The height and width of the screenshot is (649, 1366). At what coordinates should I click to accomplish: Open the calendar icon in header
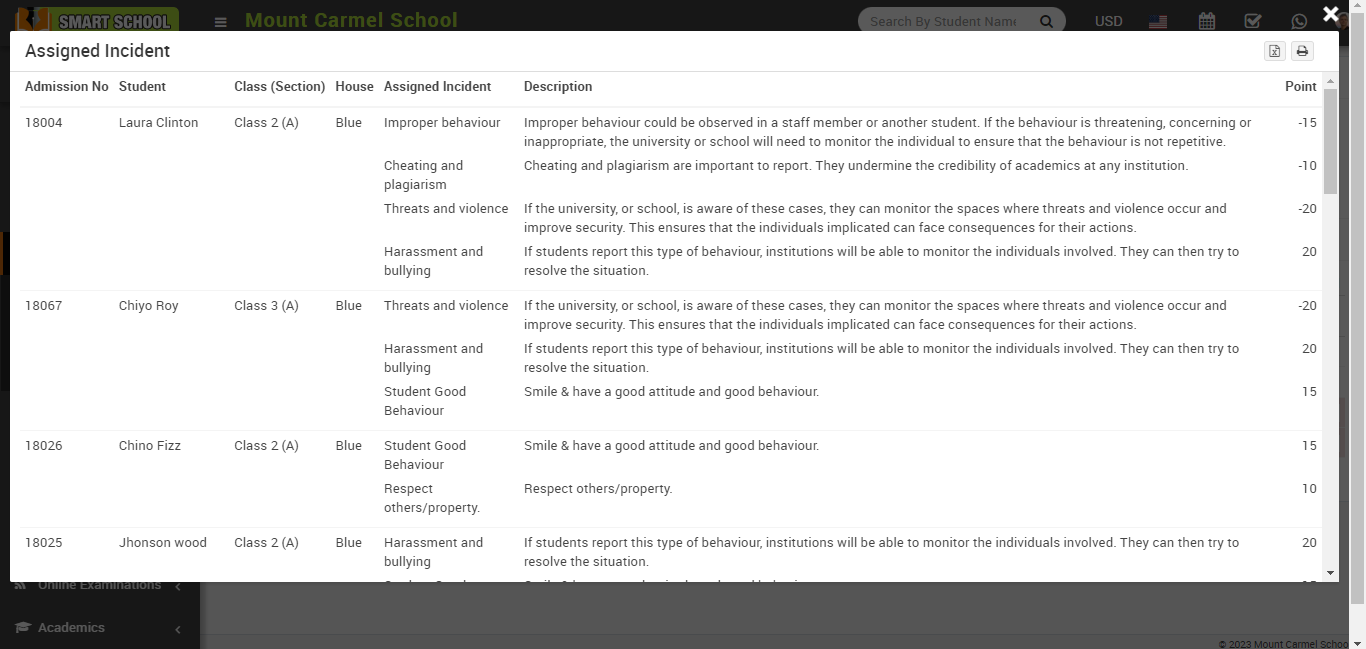[1207, 21]
